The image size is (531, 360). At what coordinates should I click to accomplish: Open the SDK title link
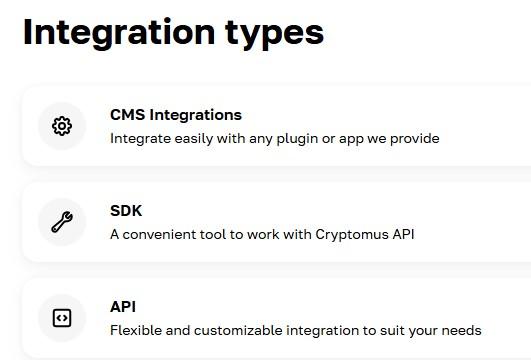click(x=126, y=211)
